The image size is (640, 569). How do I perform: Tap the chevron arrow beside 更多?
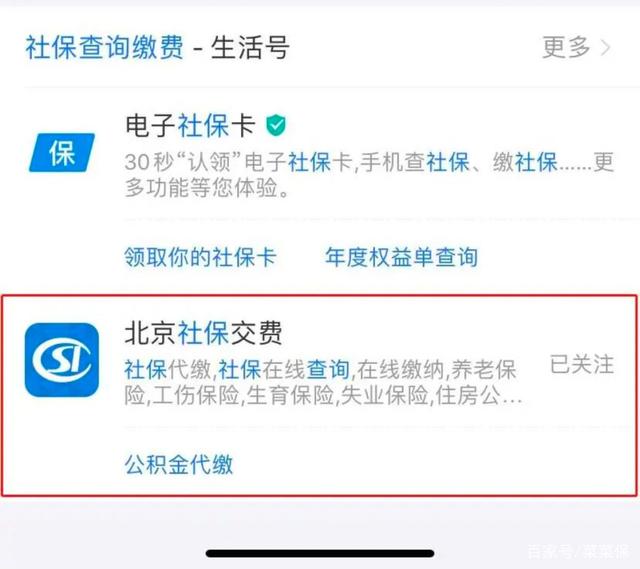click(x=606, y=48)
